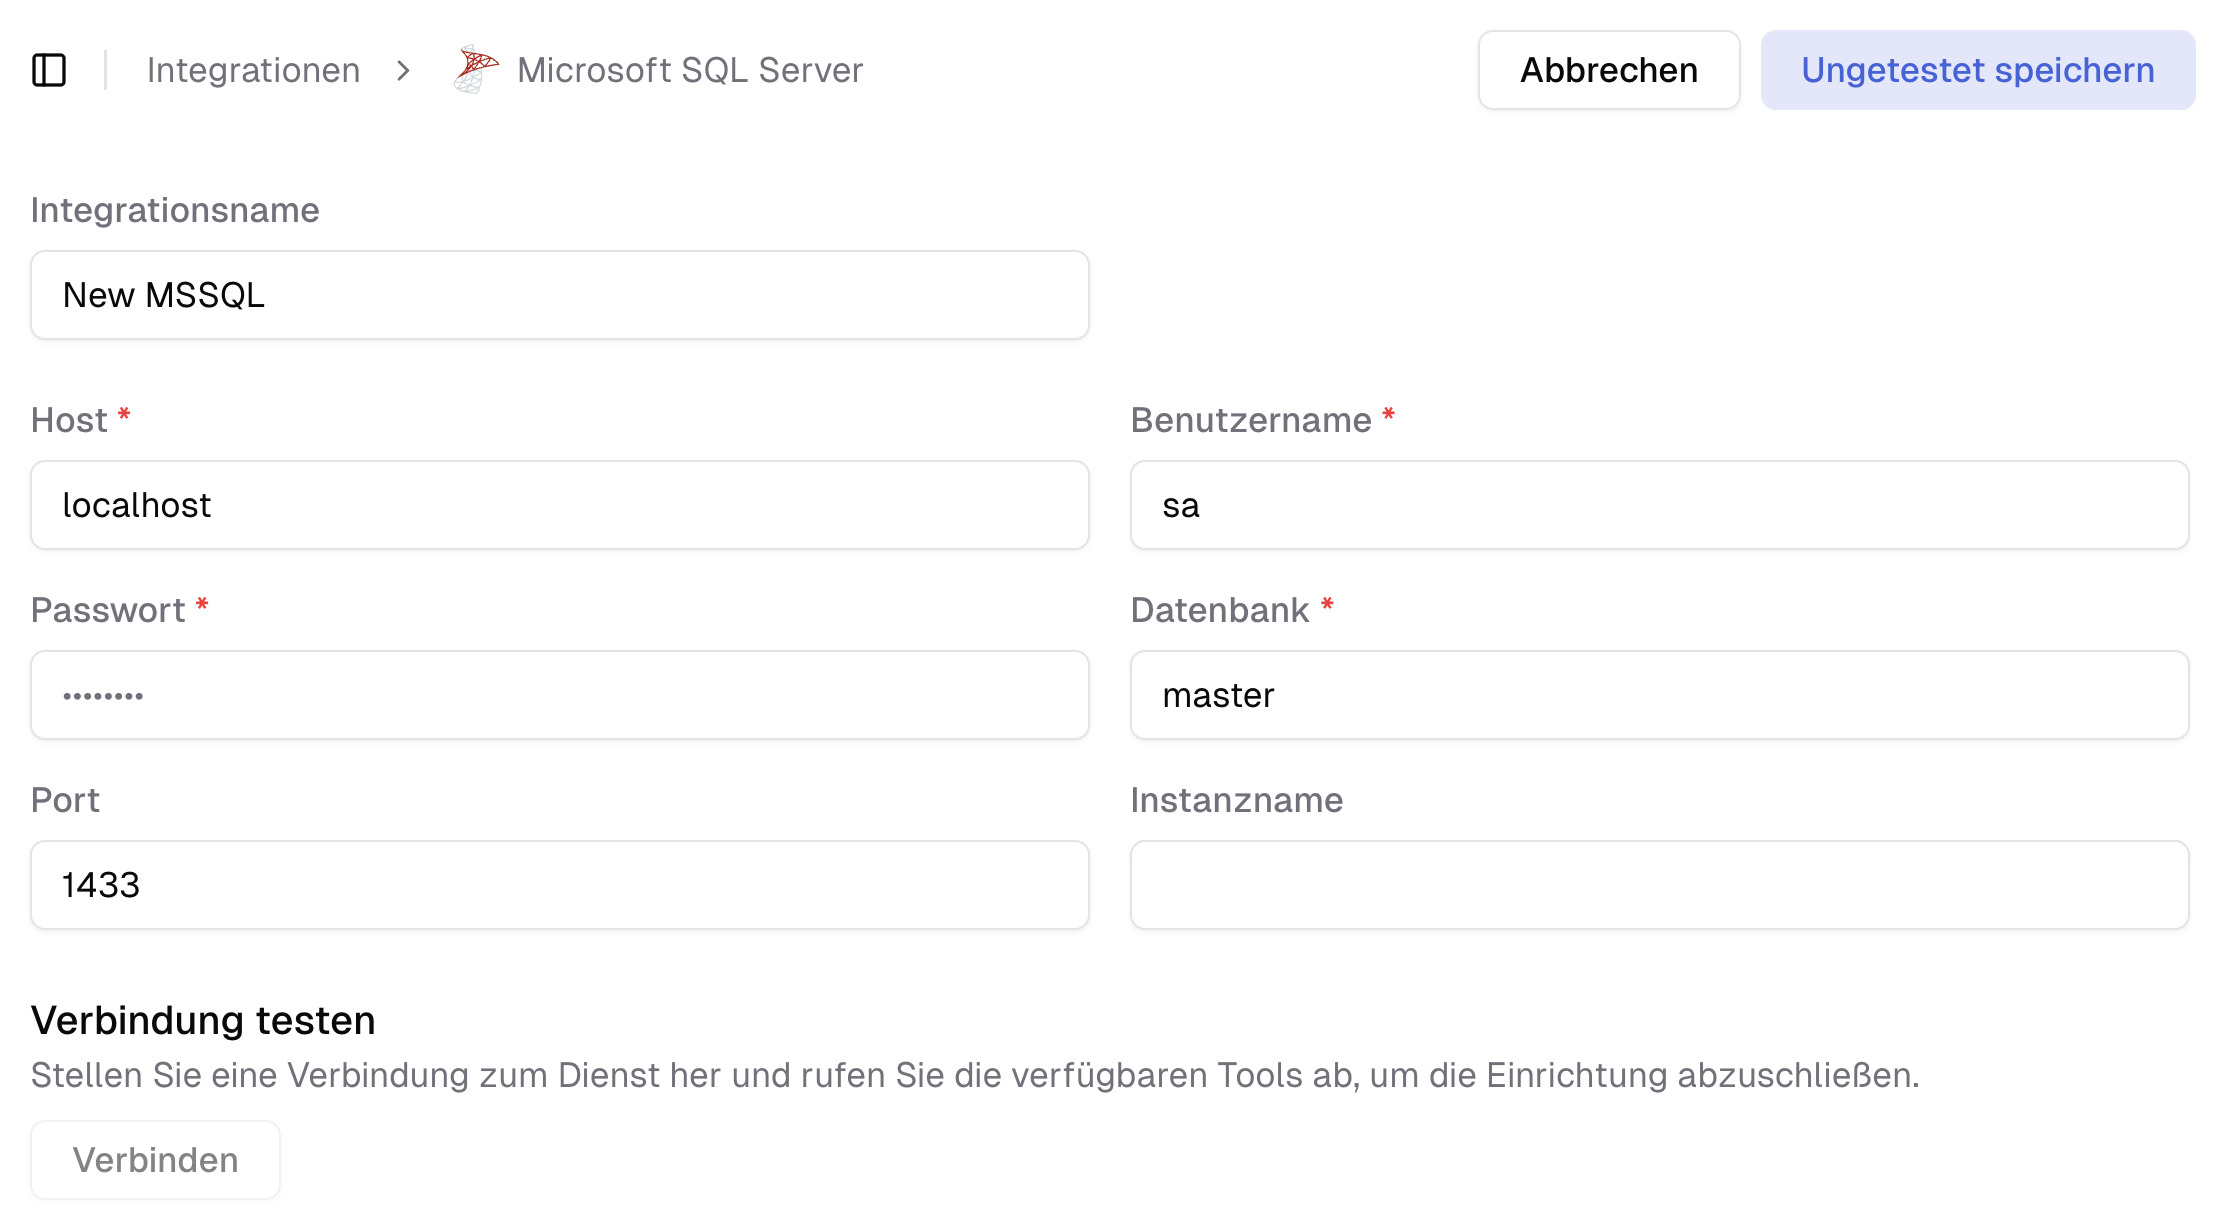Select the text New MSSQL
This screenshot has width=2218, height=1230.
(165, 294)
